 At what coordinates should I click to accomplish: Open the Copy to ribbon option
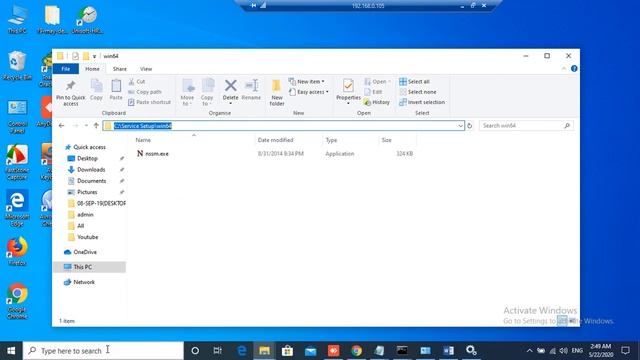(x=207, y=92)
